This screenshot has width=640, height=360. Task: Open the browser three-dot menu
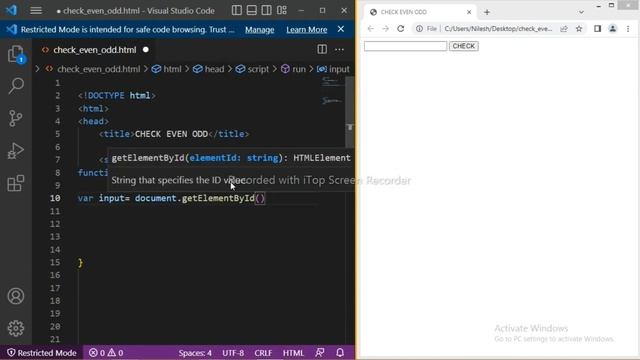628,29
